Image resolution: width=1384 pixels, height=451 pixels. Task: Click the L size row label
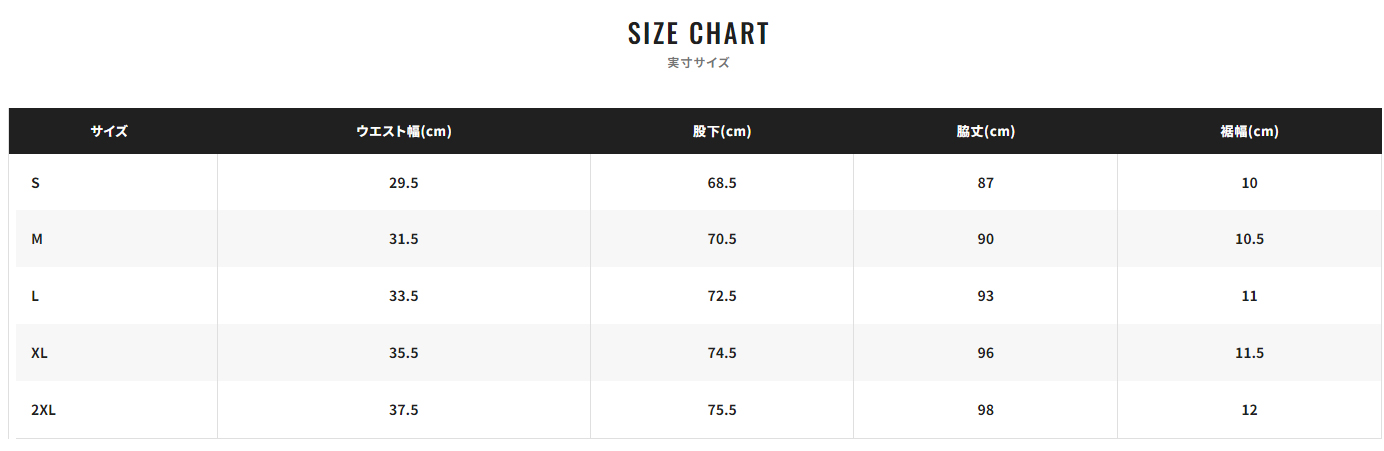pos(35,296)
